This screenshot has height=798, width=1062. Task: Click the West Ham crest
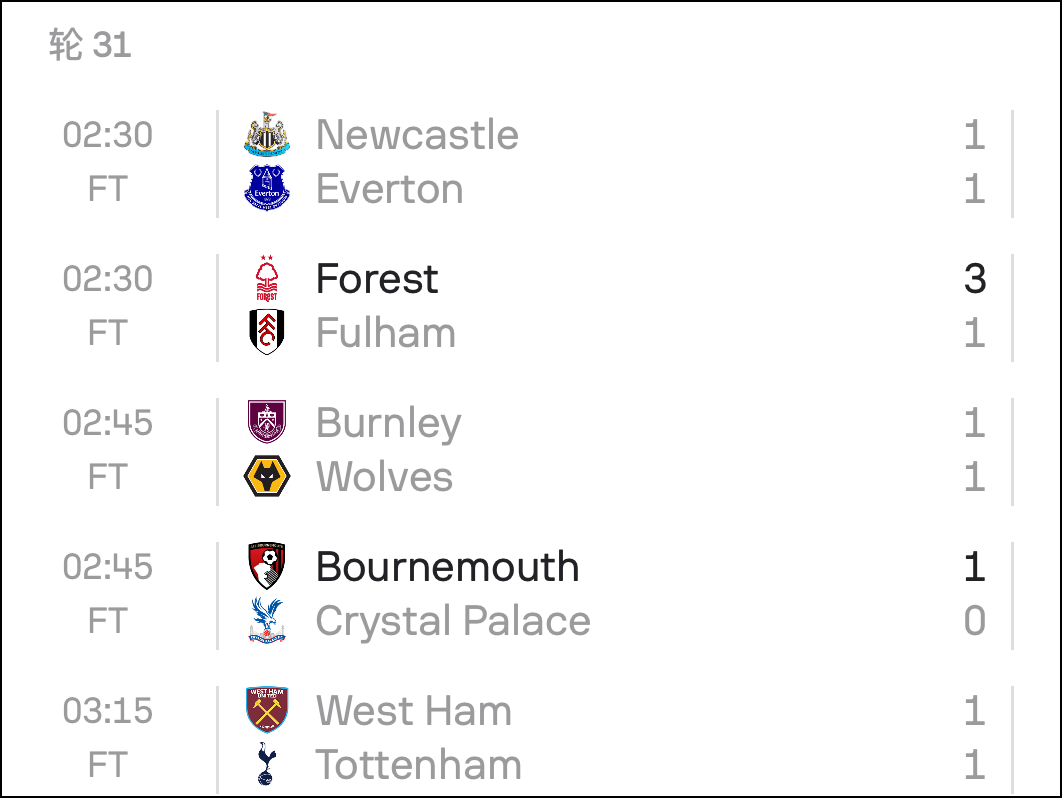[x=267, y=710]
